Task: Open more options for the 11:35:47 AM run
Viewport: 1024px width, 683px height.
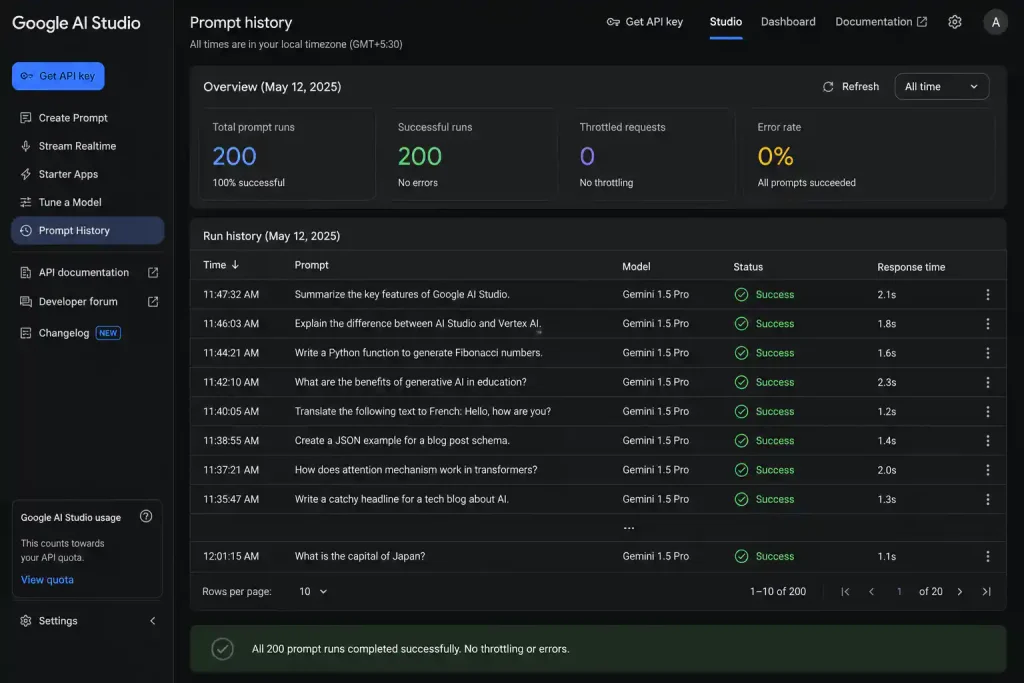Action: click(x=987, y=500)
